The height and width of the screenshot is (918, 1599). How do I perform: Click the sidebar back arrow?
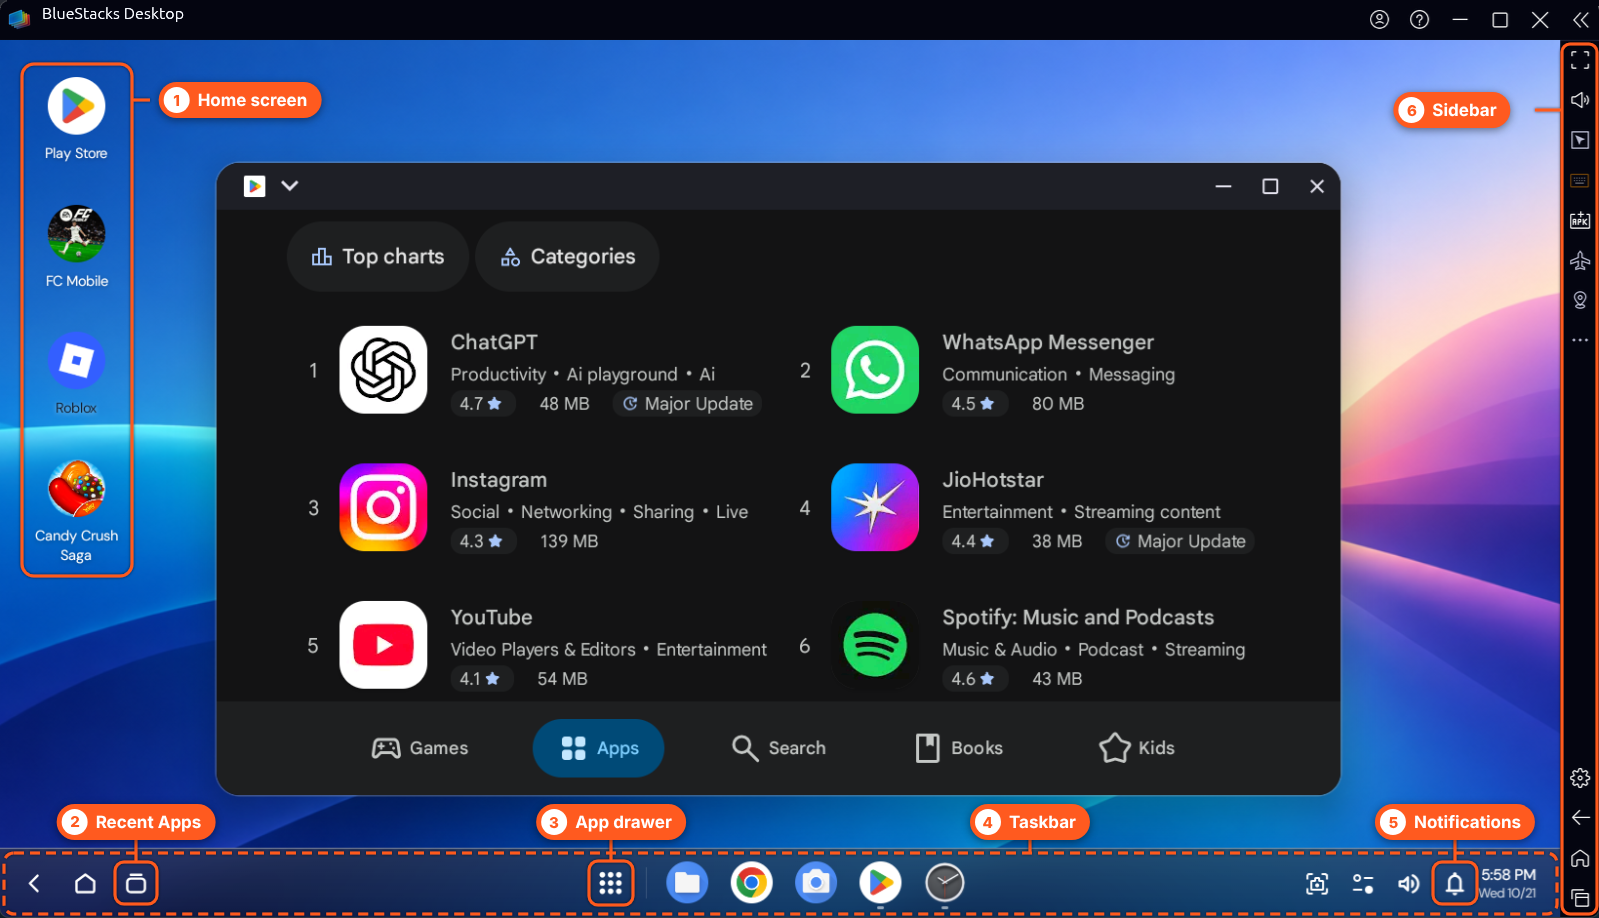tap(1580, 818)
